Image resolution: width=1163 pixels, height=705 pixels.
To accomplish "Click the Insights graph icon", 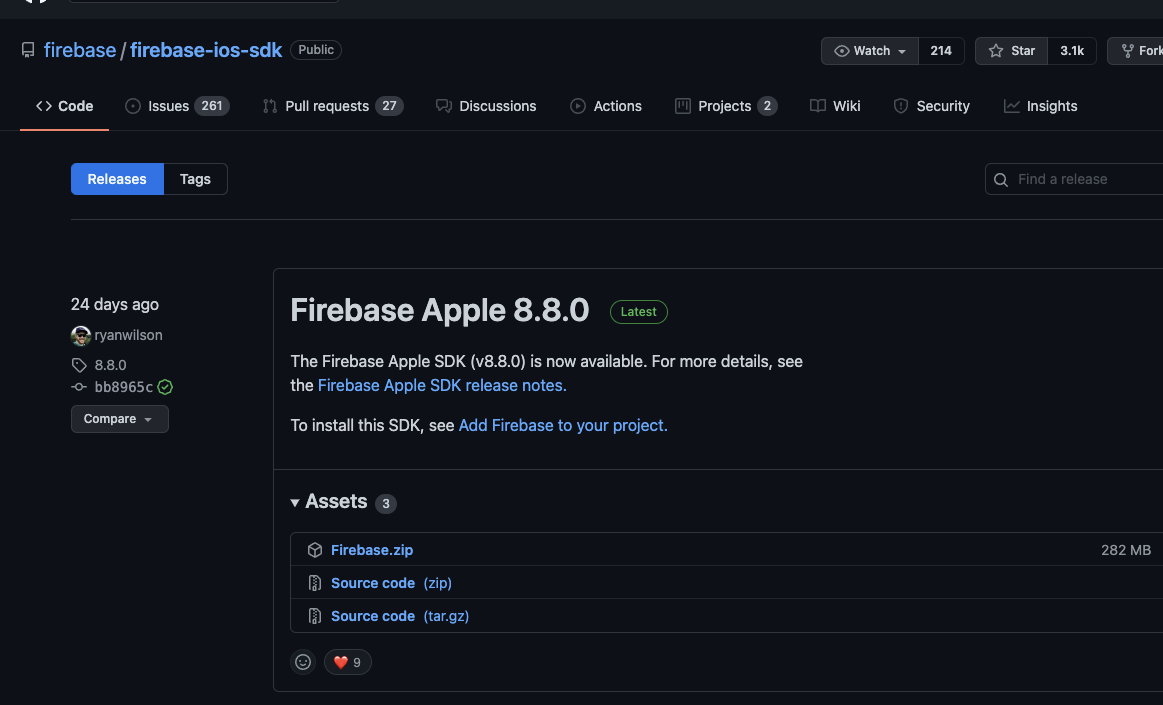I will [1012, 105].
